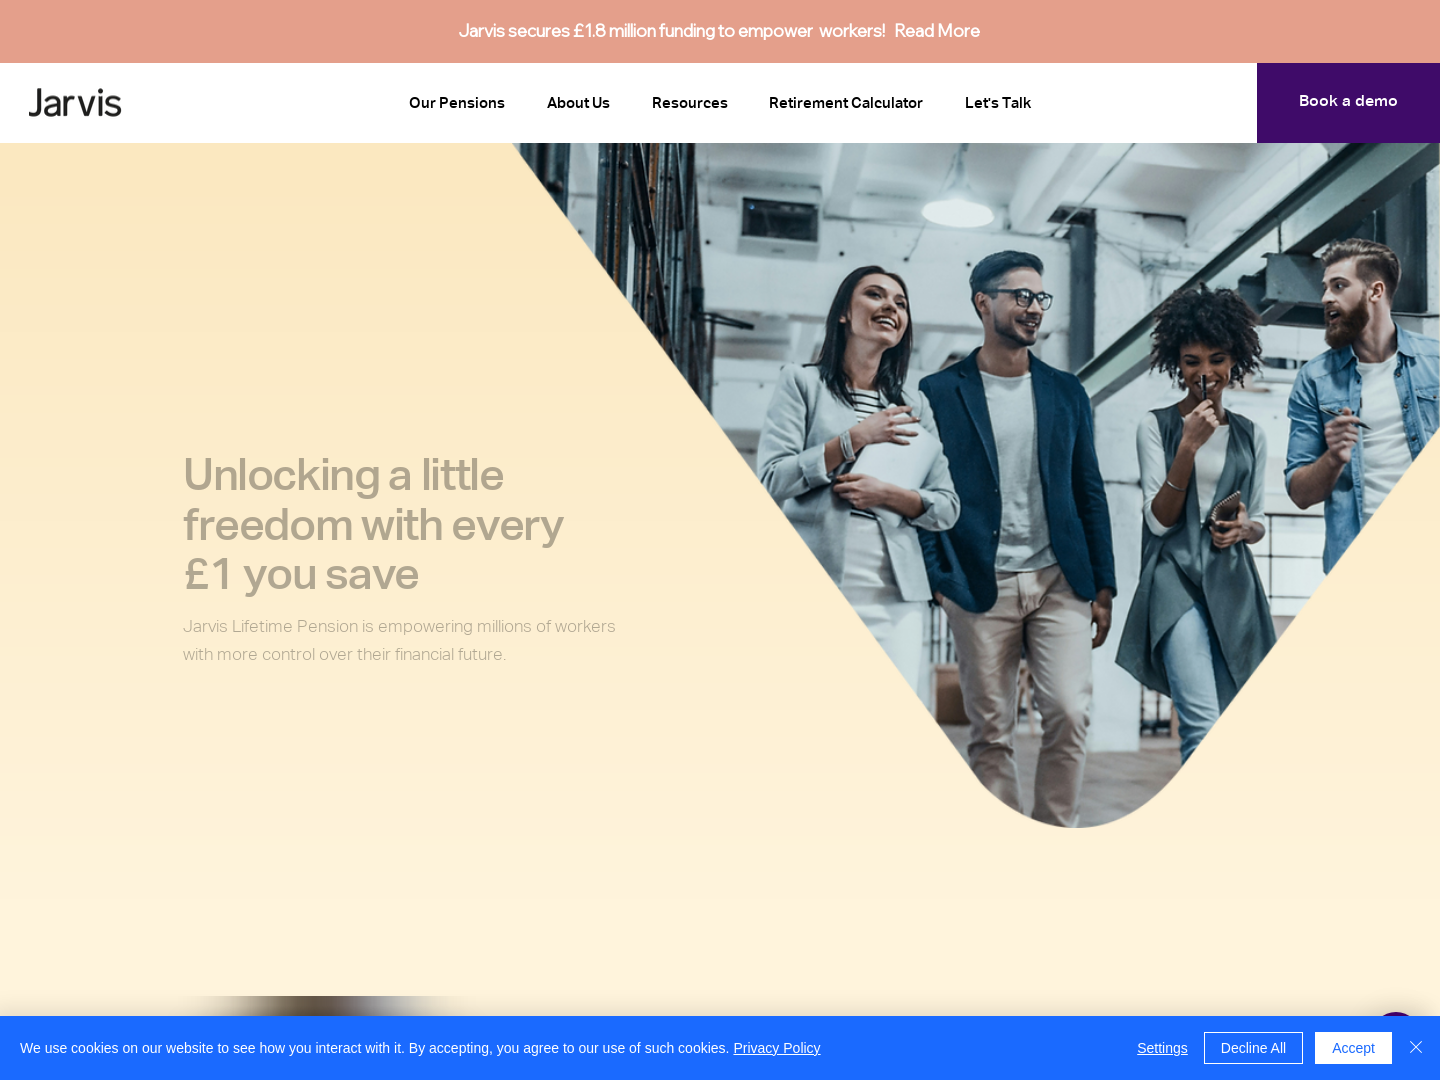Go to the About Us page
This screenshot has width=1440, height=1080.
click(x=578, y=103)
